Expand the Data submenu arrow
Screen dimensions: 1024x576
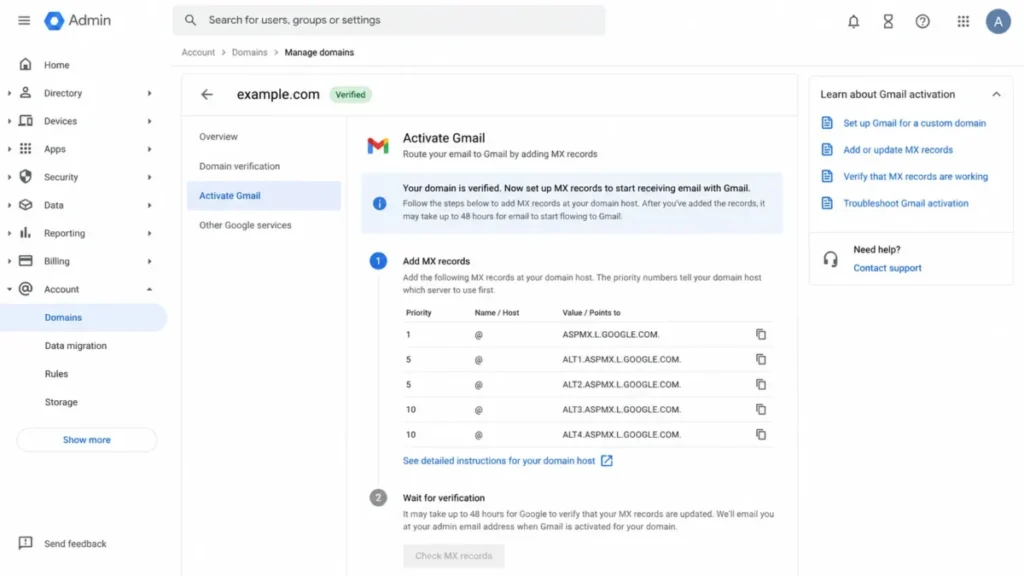click(x=150, y=205)
